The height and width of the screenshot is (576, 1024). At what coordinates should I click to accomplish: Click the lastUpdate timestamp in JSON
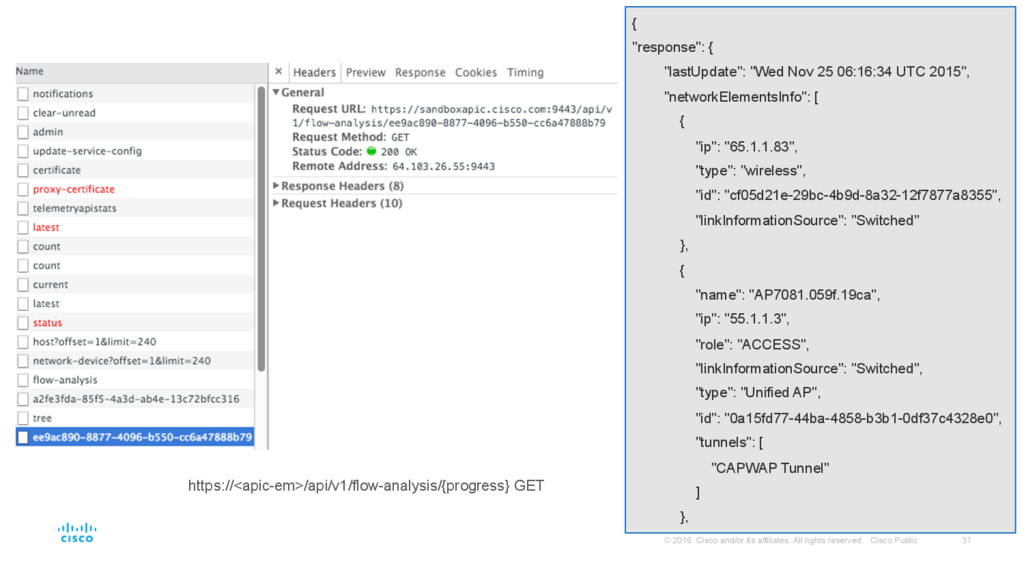[x=859, y=72]
